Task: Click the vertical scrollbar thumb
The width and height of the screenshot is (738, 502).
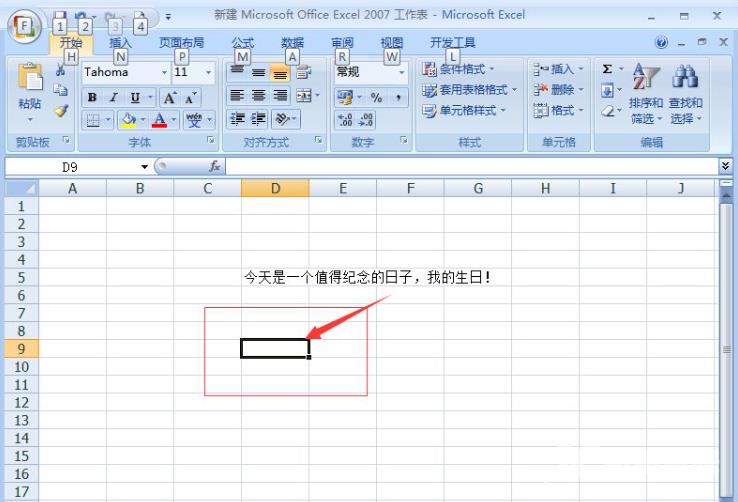Action: pyautogui.click(x=726, y=349)
